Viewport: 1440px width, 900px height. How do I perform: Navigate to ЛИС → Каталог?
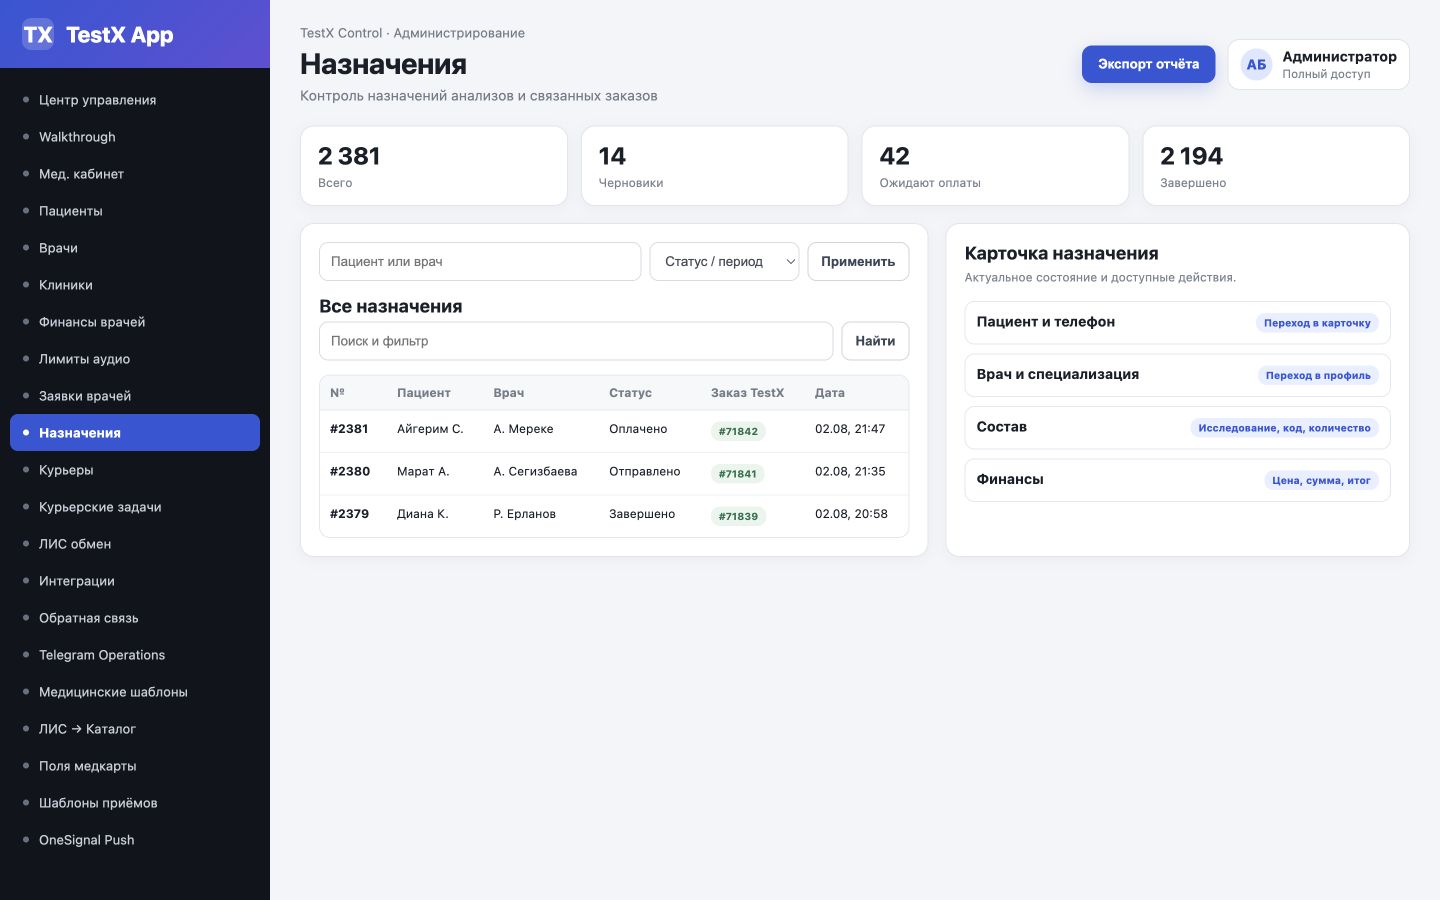[135, 729]
